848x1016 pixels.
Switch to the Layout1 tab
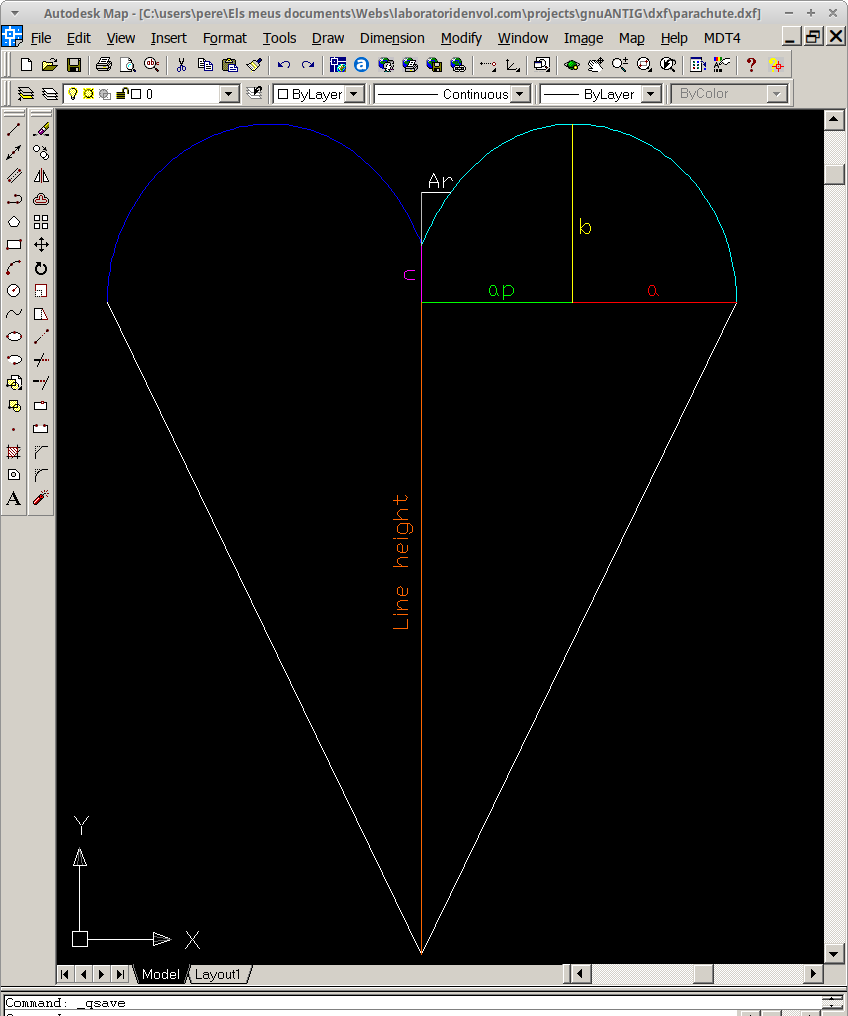coord(218,975)
